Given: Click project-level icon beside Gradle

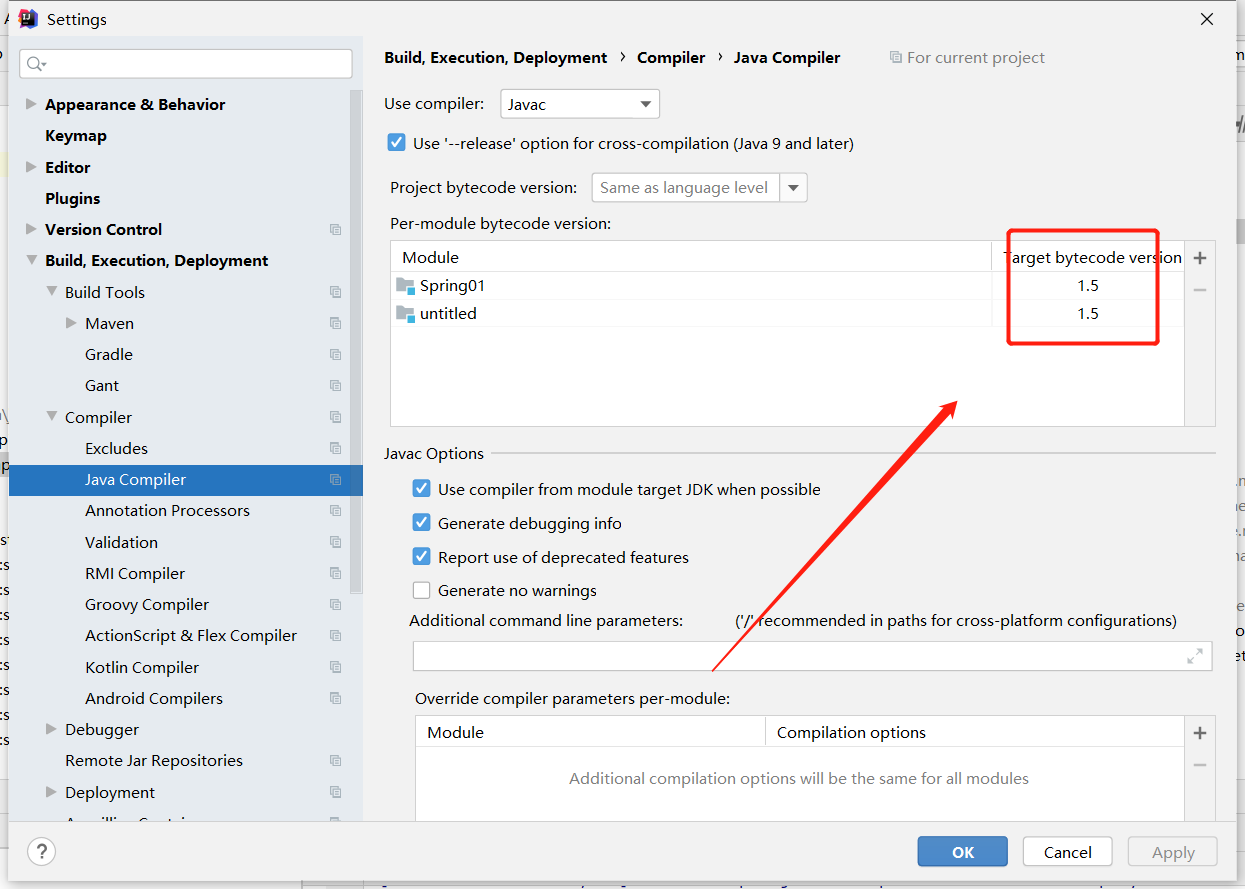Looking at the screenshot, I should point(336,355).
